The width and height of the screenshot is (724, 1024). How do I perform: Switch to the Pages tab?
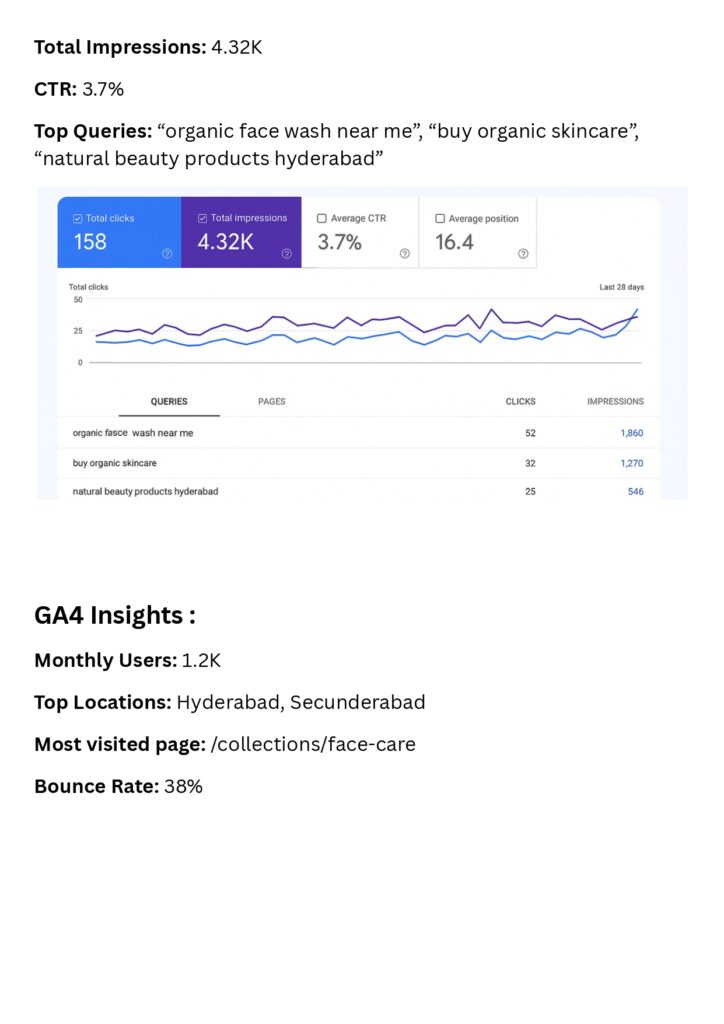271,402
